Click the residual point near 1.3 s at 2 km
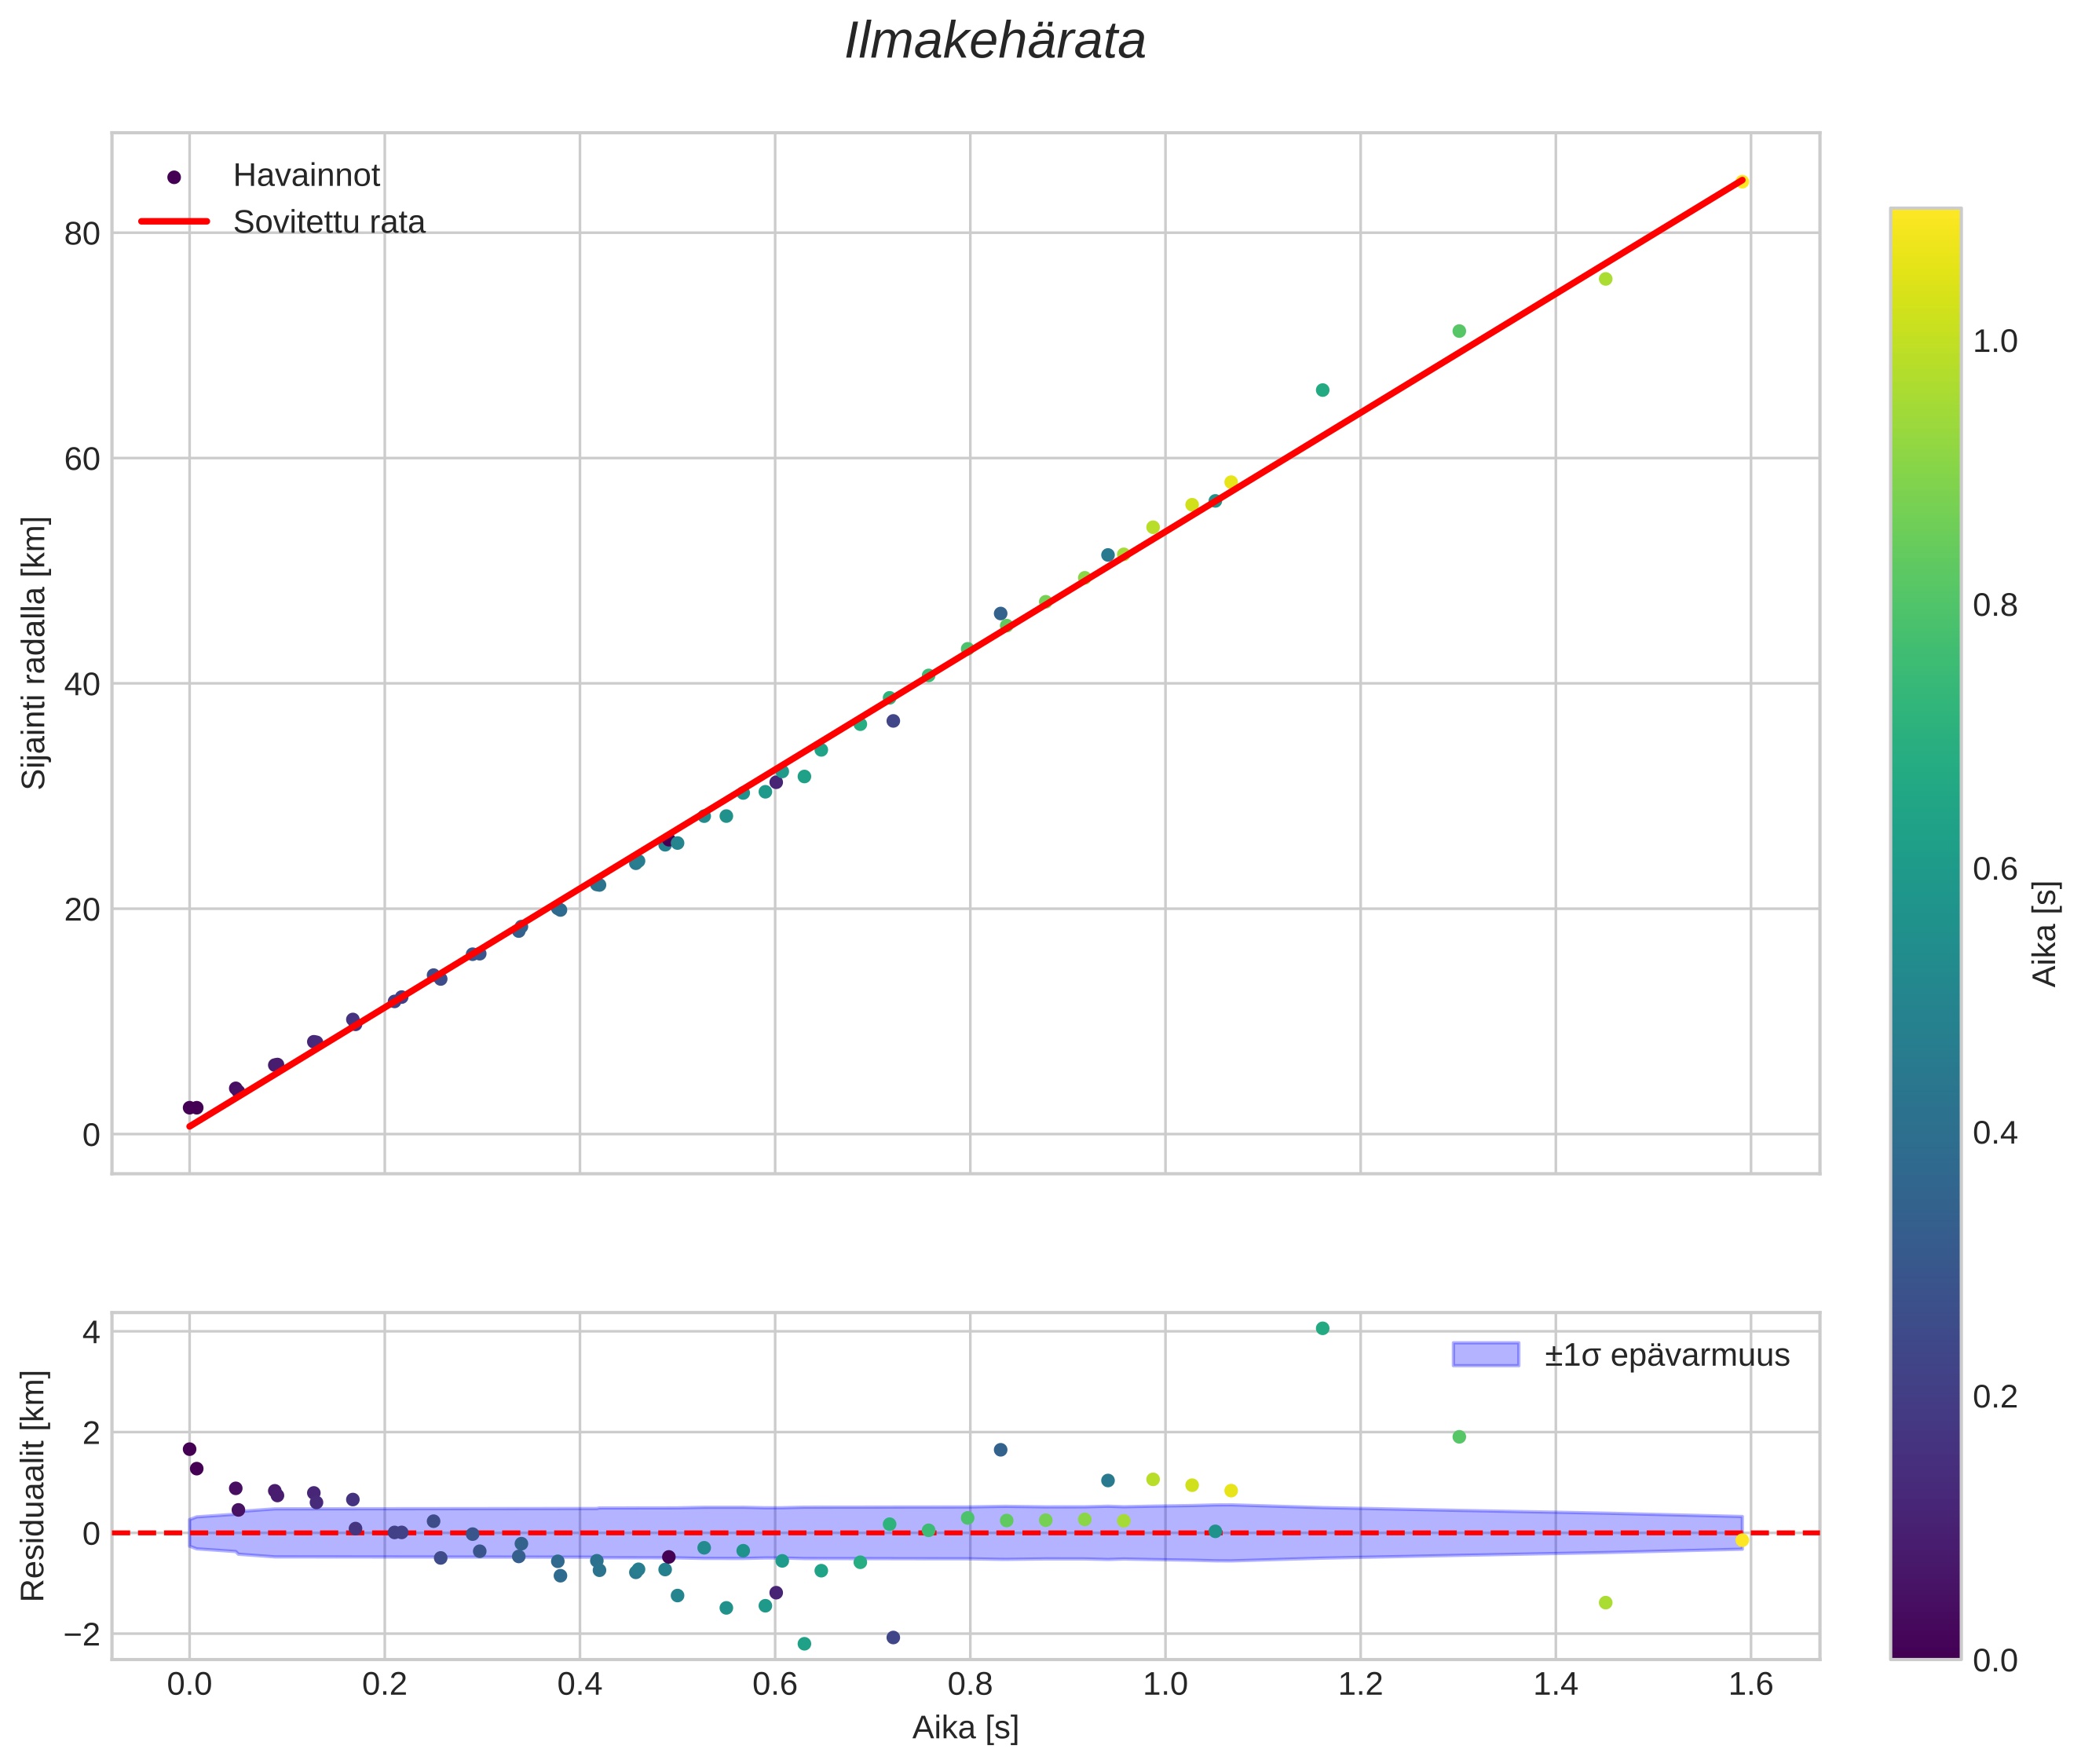 tap(1458, 1437)
